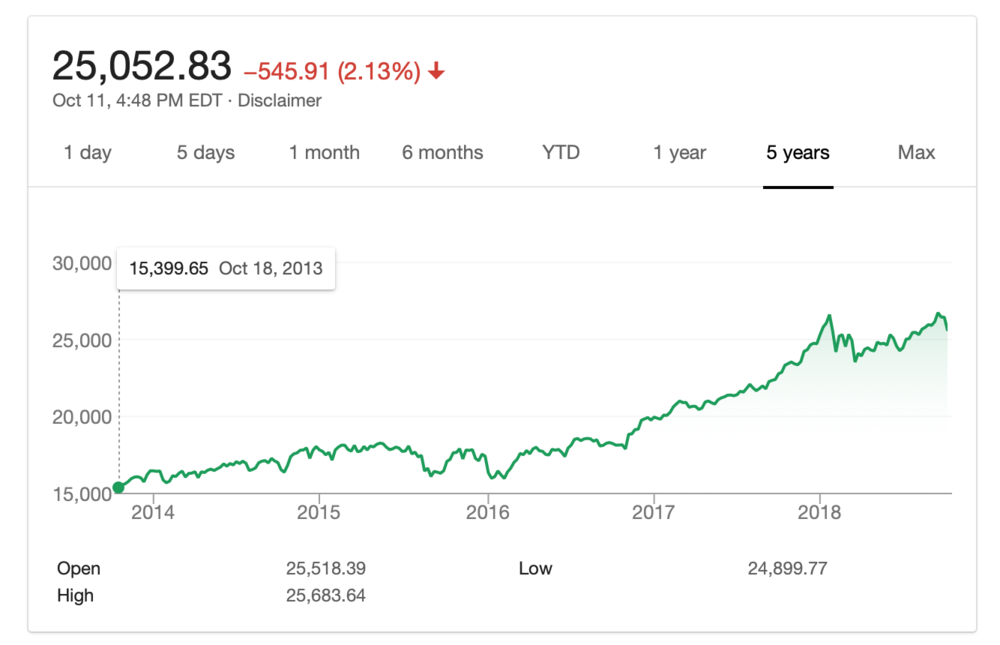The height and width of the screenshot is (645, 1000).
Task: Switch to the 1 day view
Action: pos(86,152)
